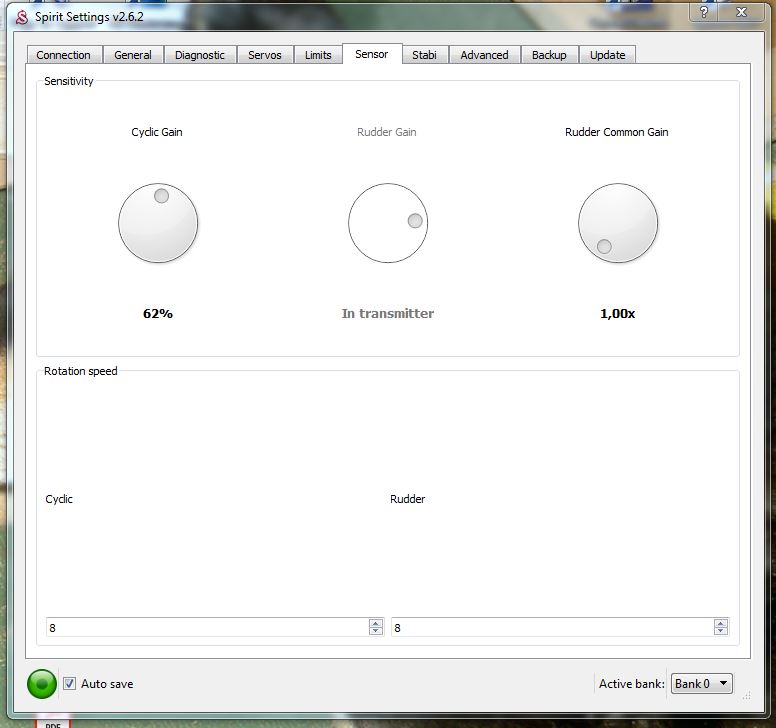Open the Update tab
This screenshot has width=776, height=728.
607,55
